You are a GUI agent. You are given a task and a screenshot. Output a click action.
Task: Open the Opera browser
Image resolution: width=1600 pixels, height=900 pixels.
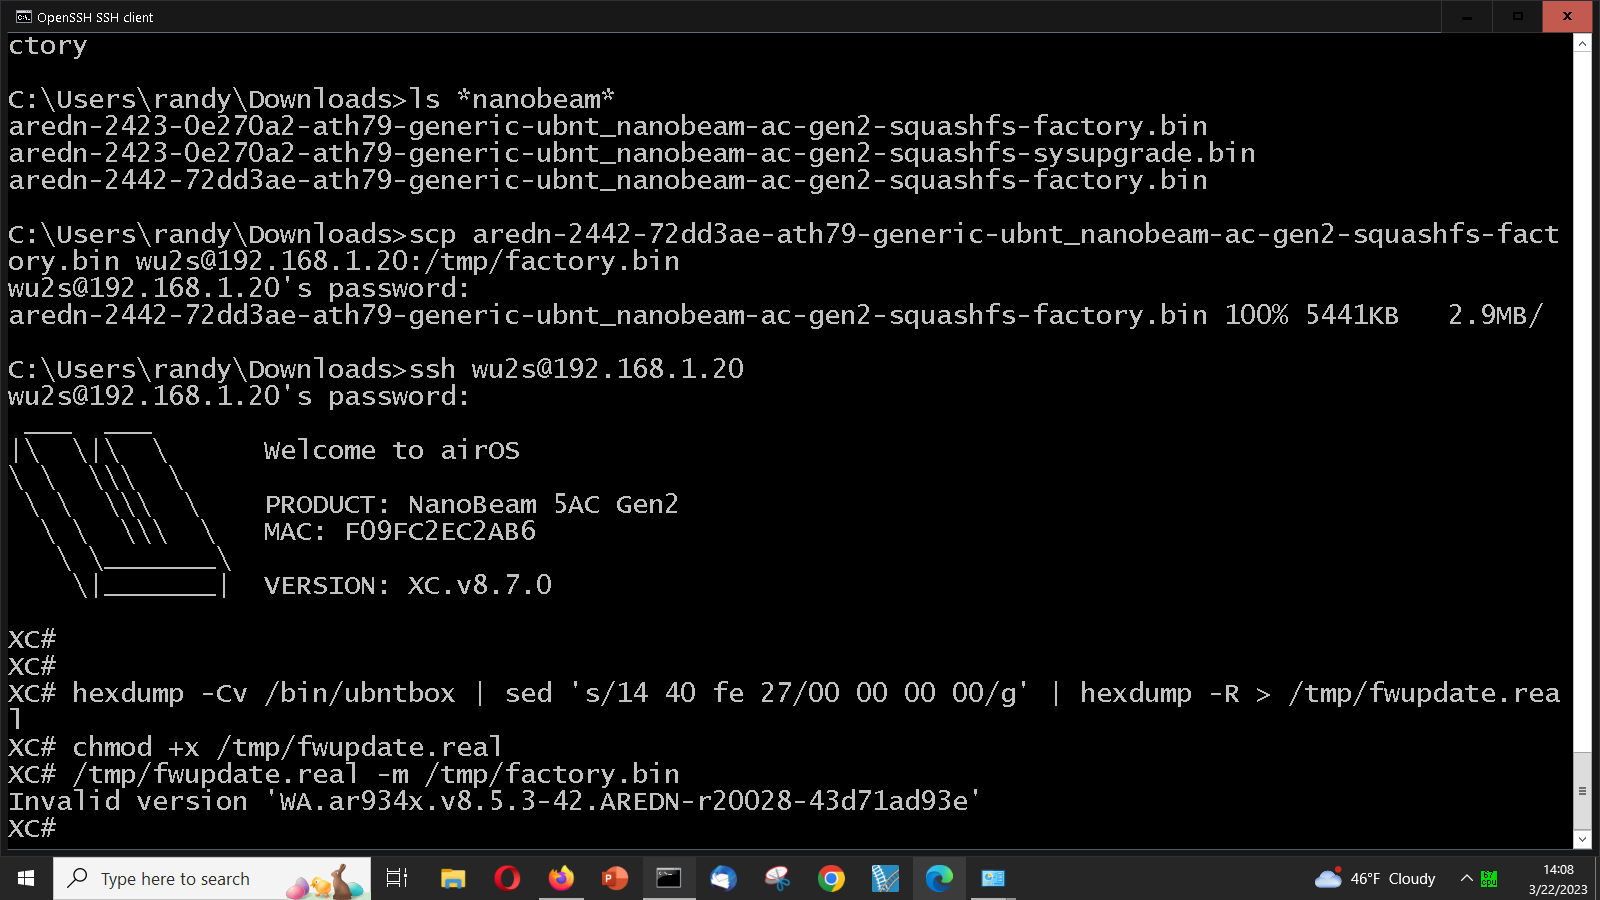pyautogui.click(x=508, y=878)
